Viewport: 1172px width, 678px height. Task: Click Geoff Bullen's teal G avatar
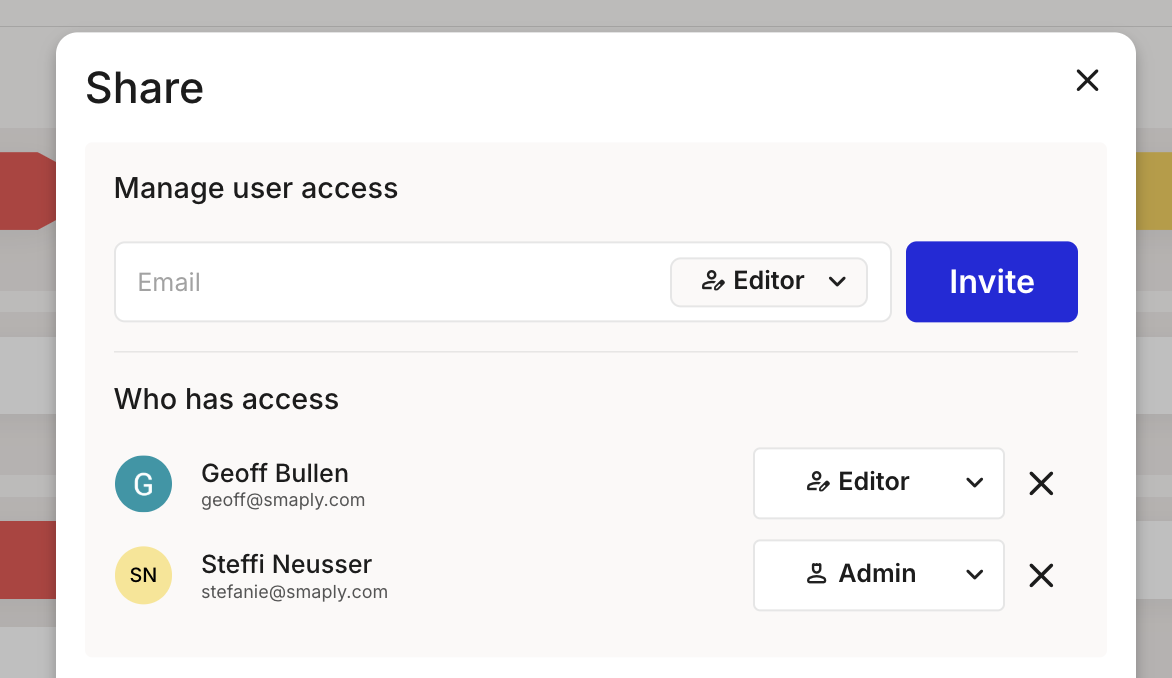(x=143, y=484)
